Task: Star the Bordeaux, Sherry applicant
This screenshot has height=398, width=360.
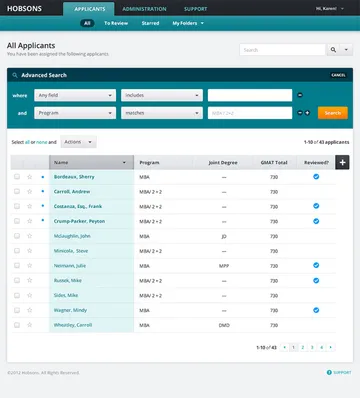Action: click(x=30, y=177)
